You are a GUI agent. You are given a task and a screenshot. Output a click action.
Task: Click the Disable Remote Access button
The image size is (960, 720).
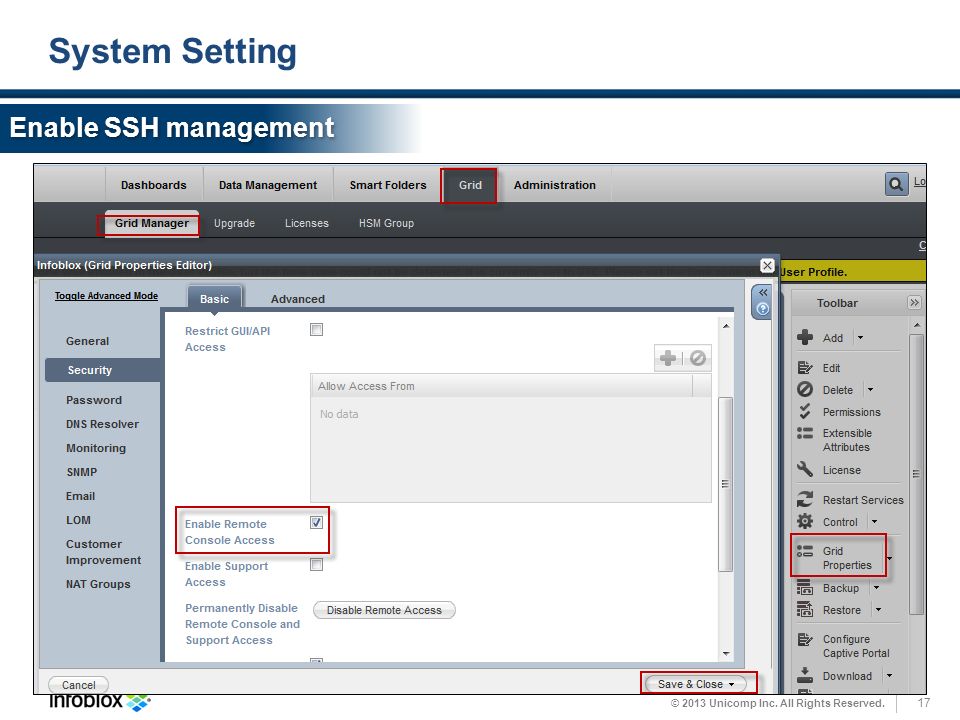[x=384, y=610]
